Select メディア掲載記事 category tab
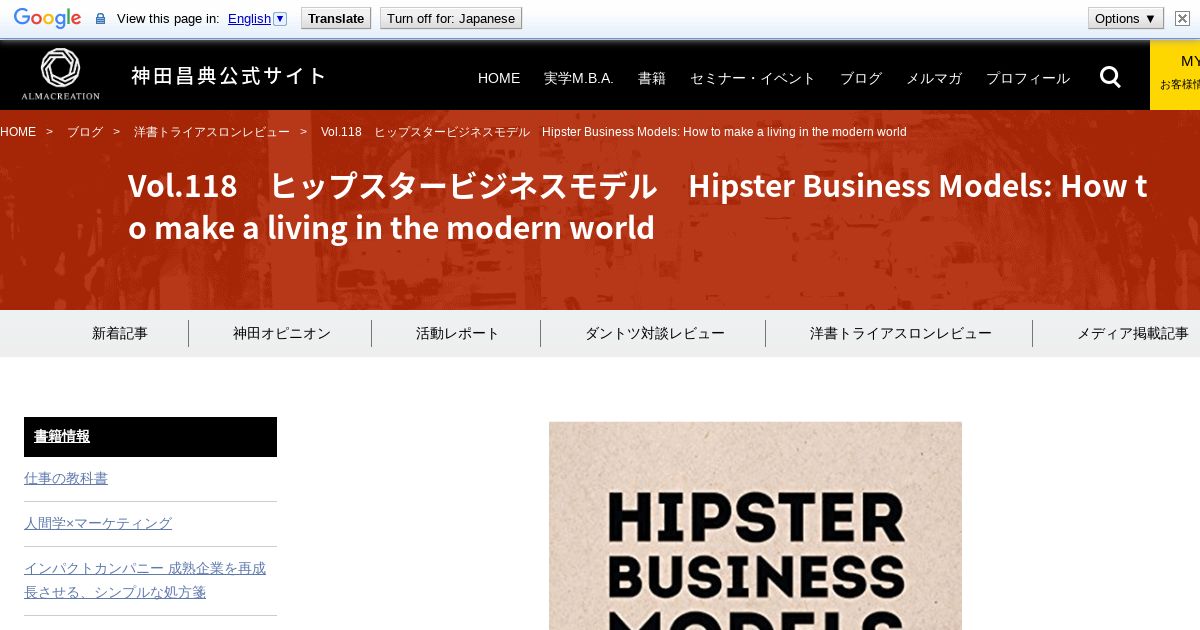 pyautogui.click(x=1132, y=333)
